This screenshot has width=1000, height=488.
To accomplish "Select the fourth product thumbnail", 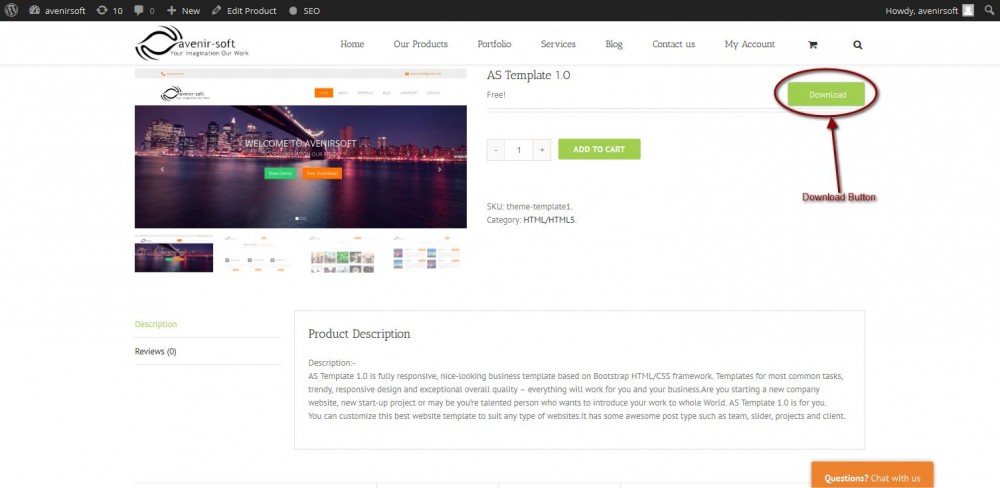I will (426, 254).
